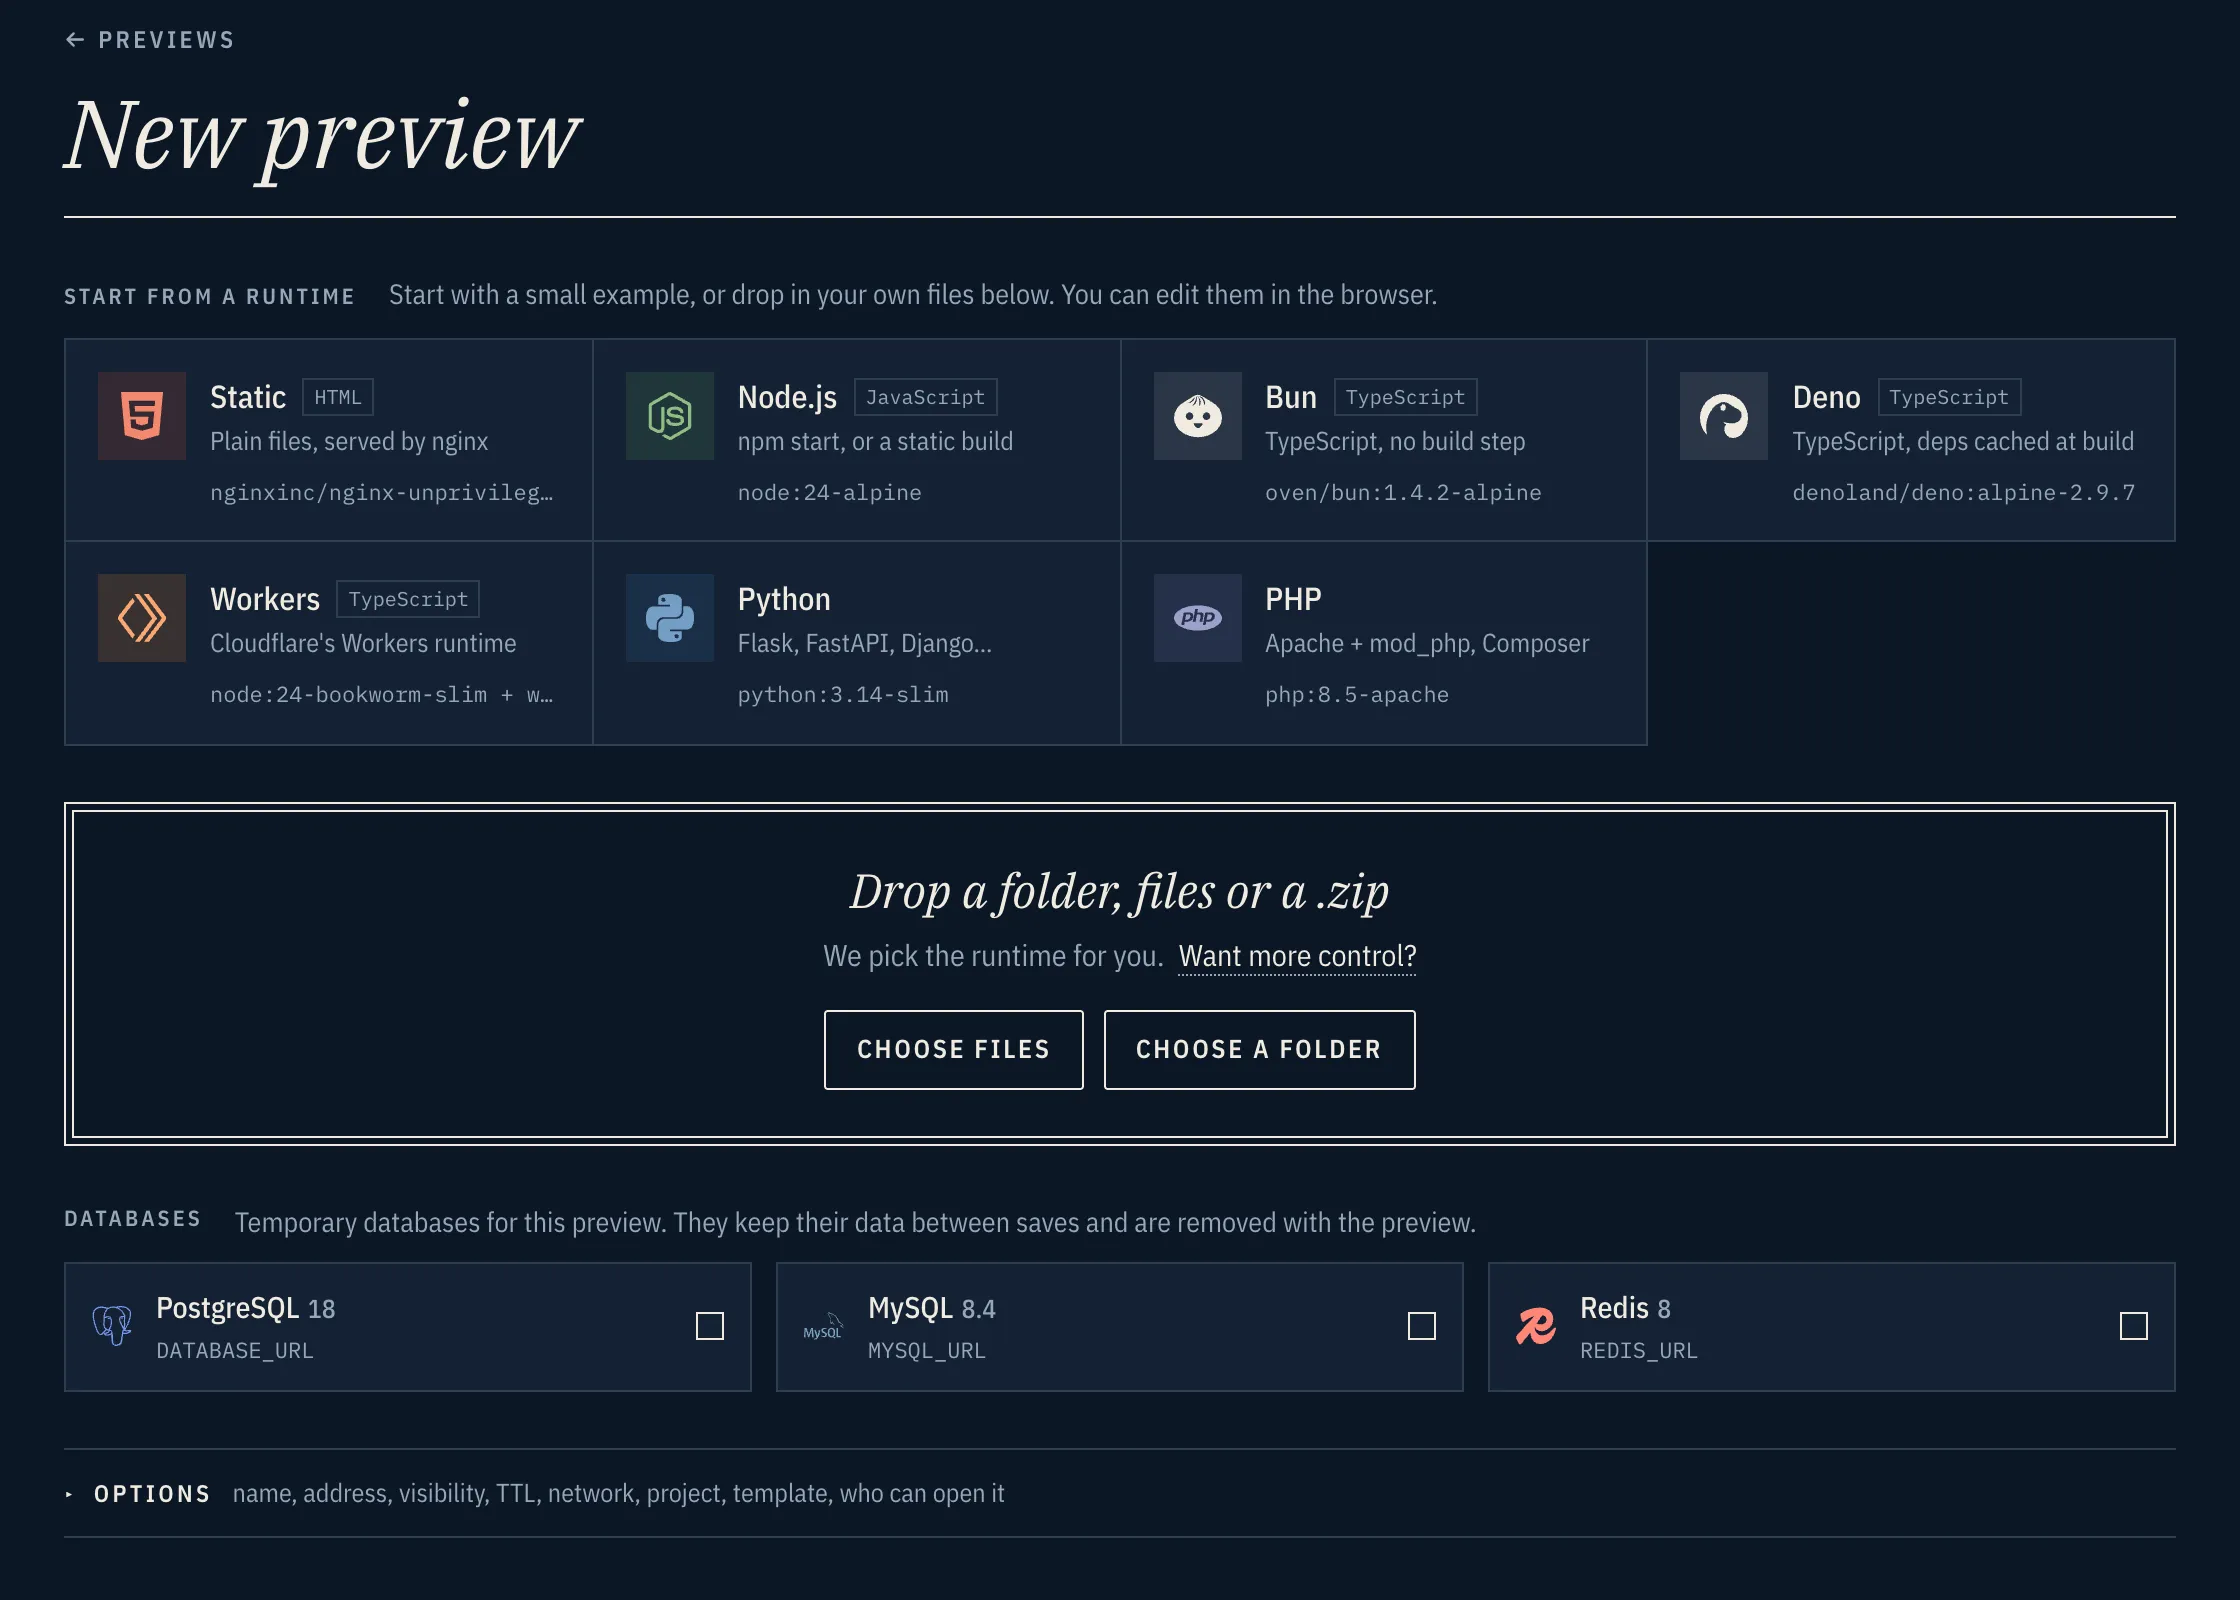Start from the Bun runtime title

click(x=1291, y=397)
